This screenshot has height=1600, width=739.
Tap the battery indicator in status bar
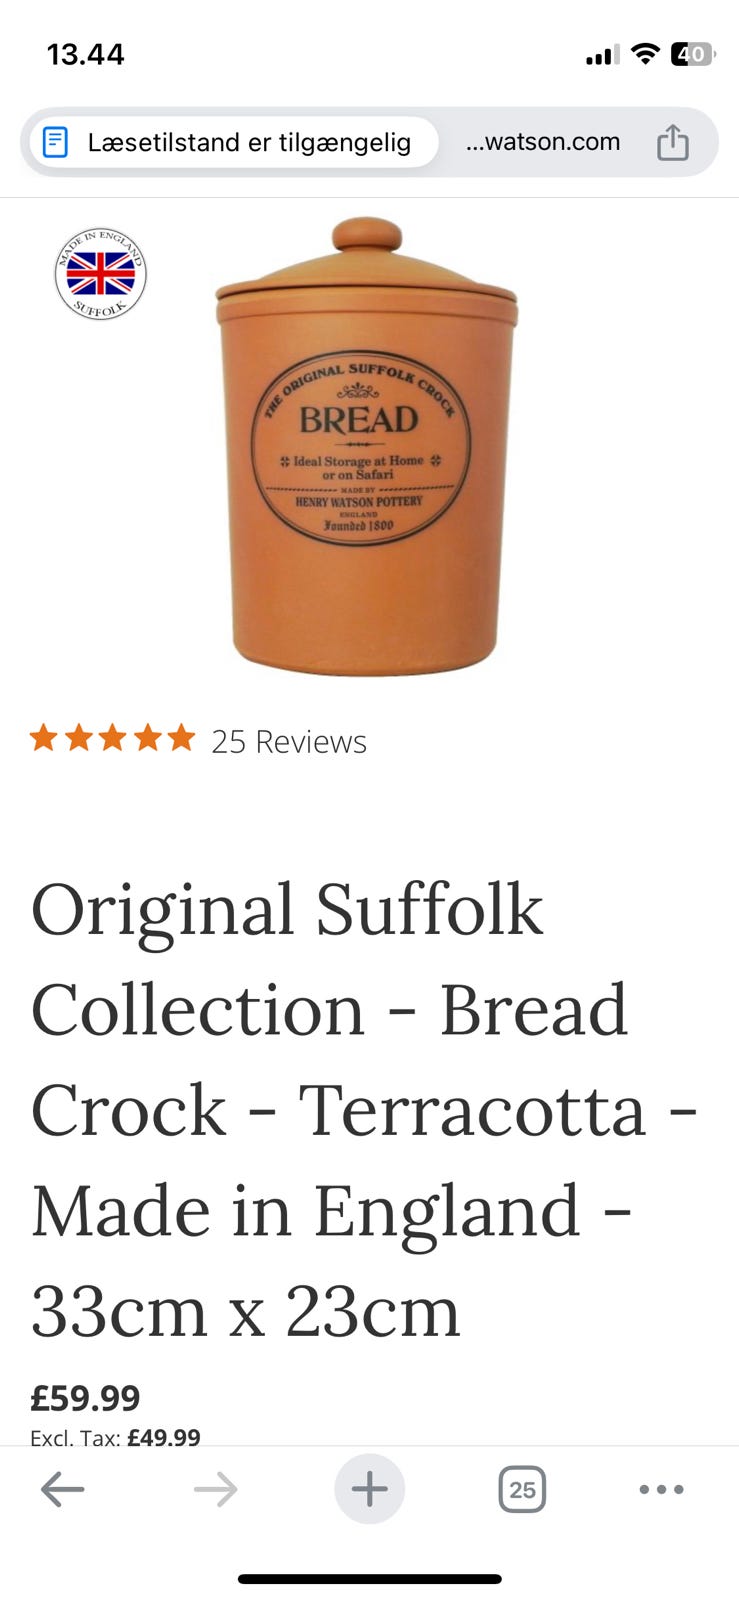(x=692, y=54)
